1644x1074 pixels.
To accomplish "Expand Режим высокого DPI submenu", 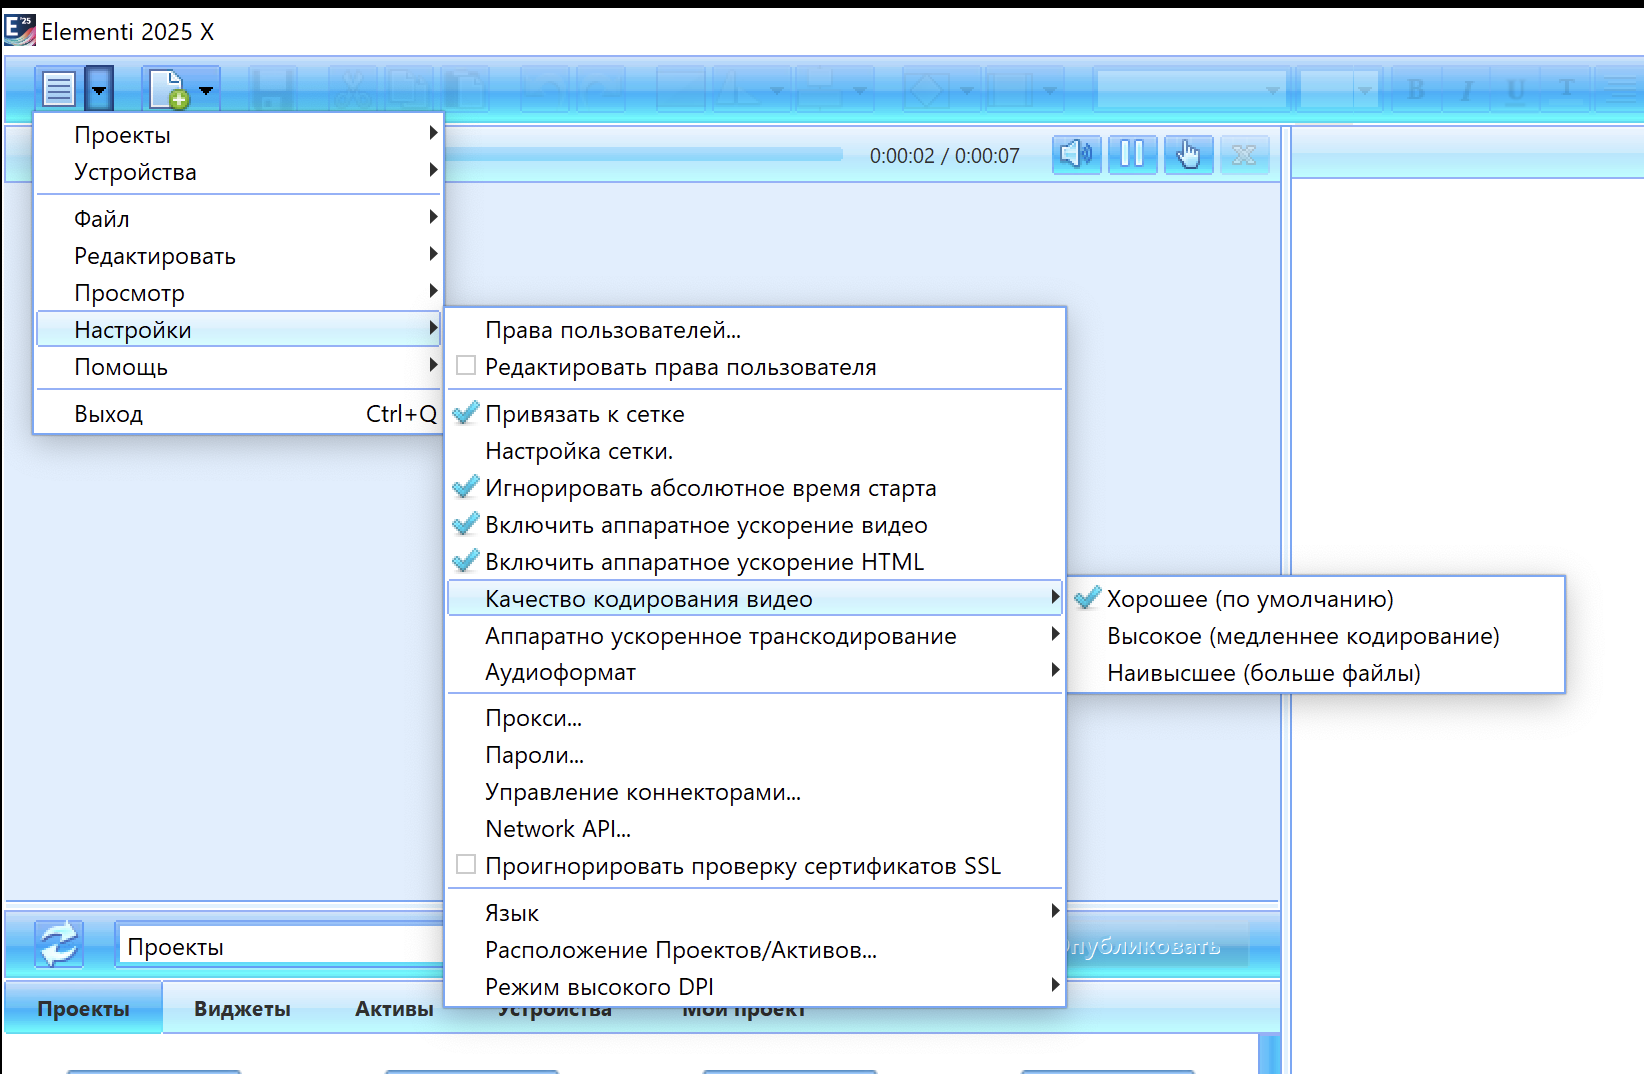I will click(x=755, y=987).
